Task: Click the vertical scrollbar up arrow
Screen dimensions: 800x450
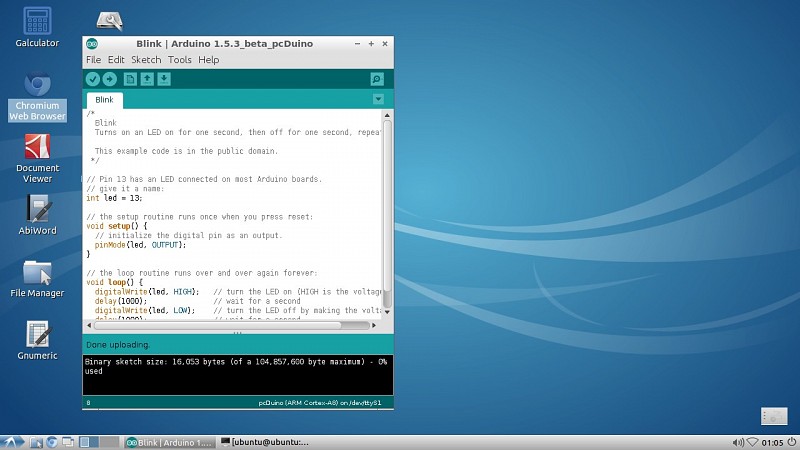Action: pos(387,116)
